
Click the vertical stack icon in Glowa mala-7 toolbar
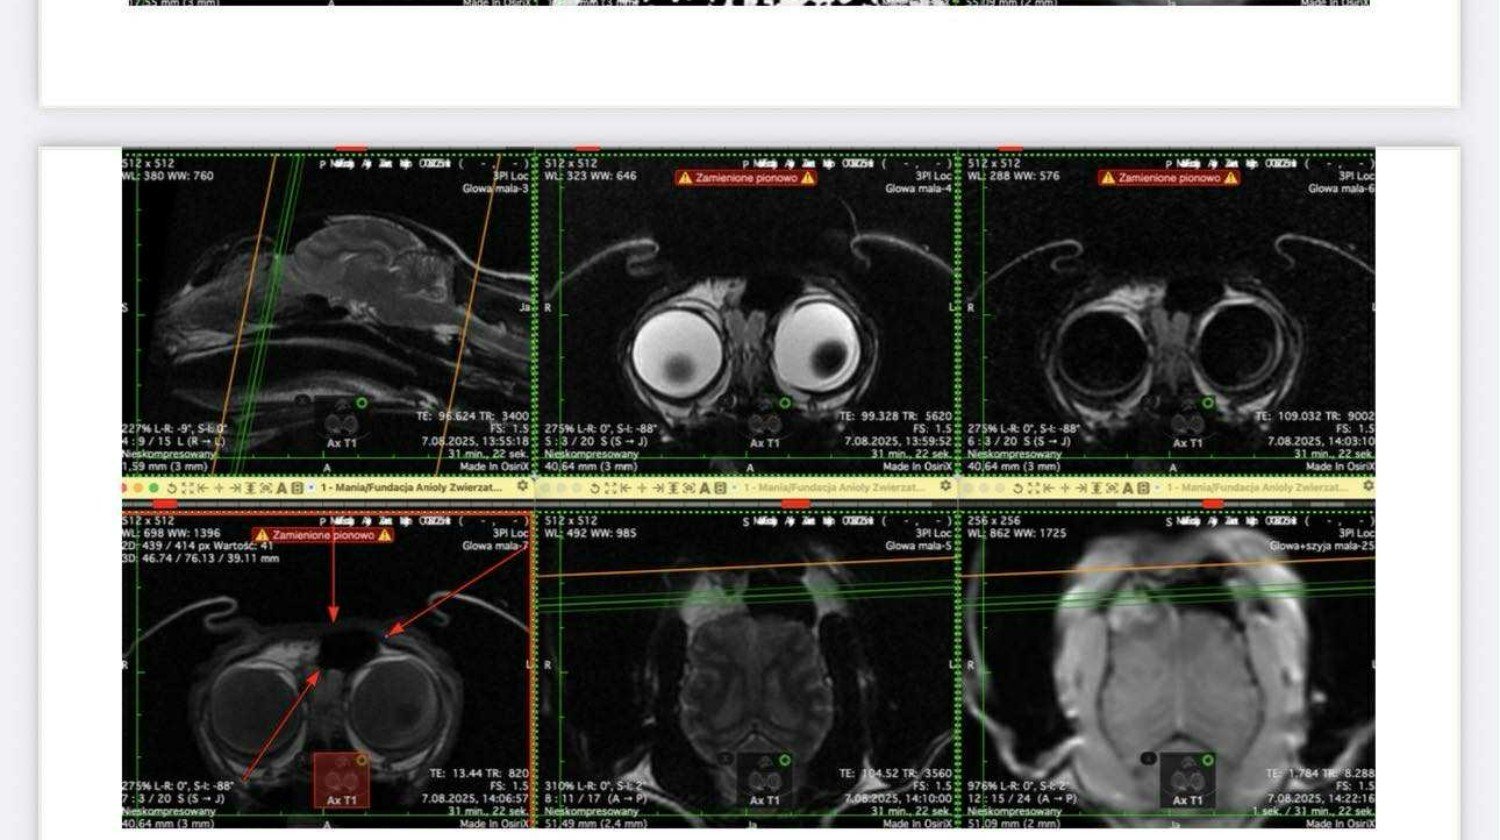coord(249,488)
